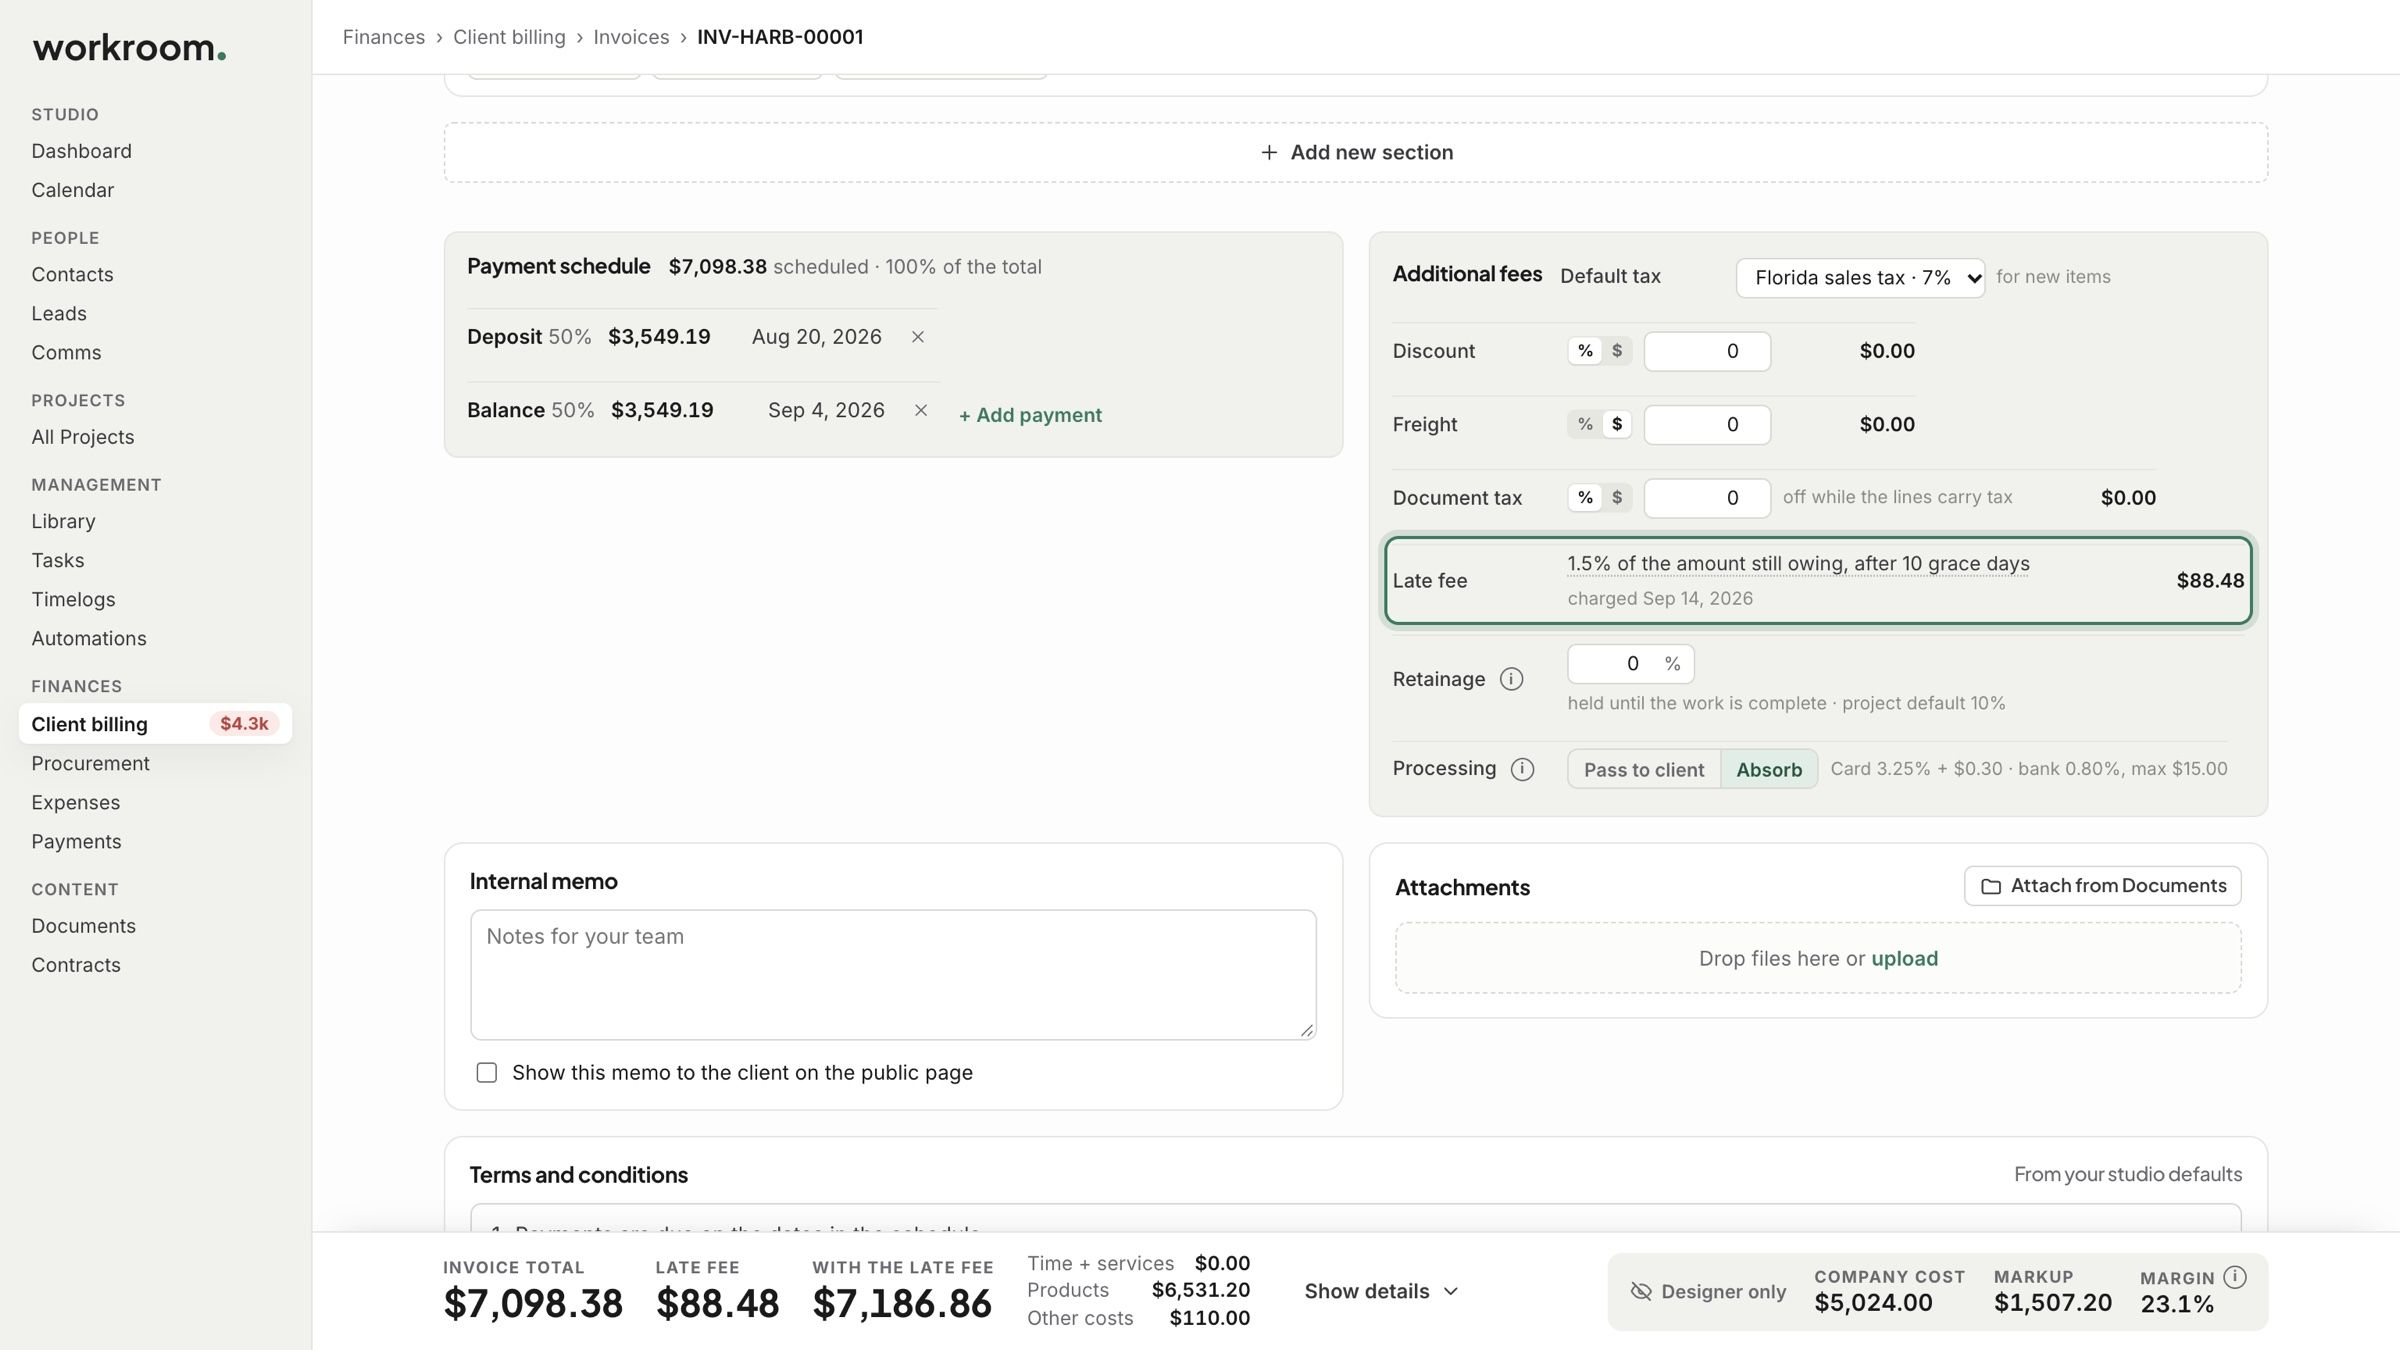Click the Deposit date Aug 20, 2026
Screen dimensions: 2400x1350
tap(816, 337)
